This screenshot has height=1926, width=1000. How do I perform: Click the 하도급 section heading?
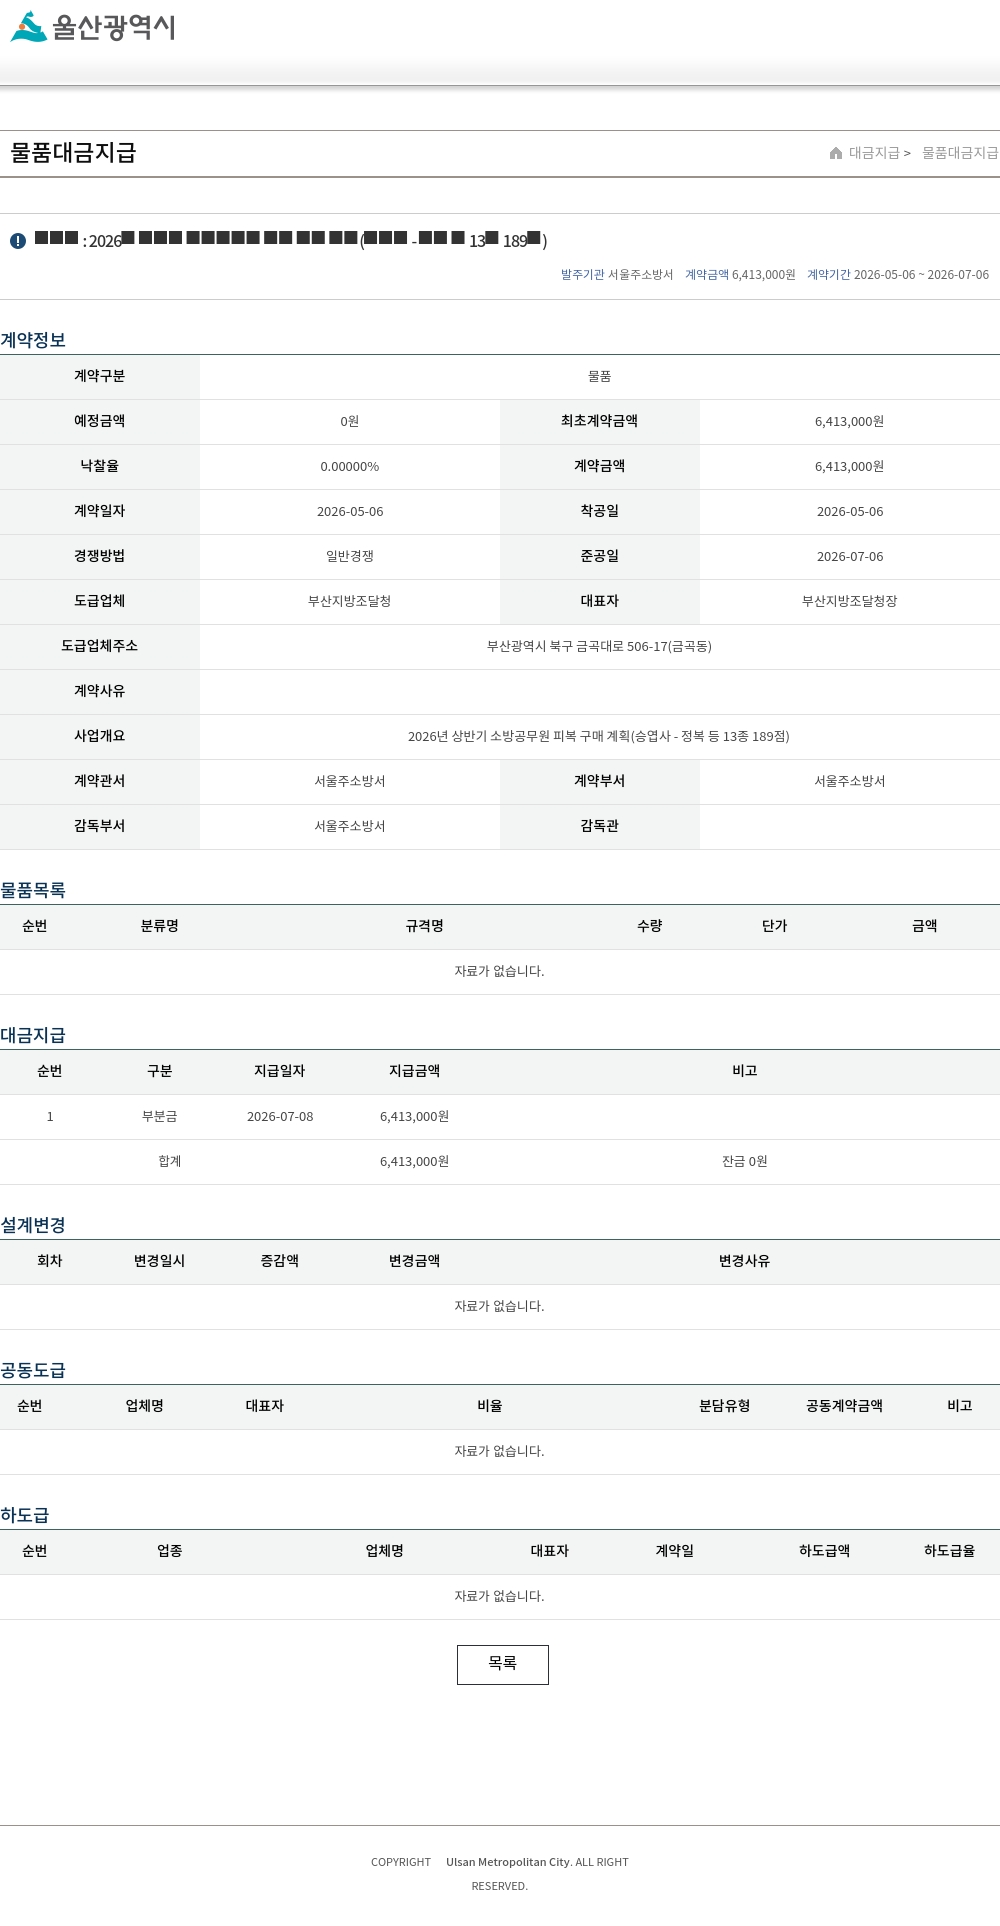(25, 1515)
